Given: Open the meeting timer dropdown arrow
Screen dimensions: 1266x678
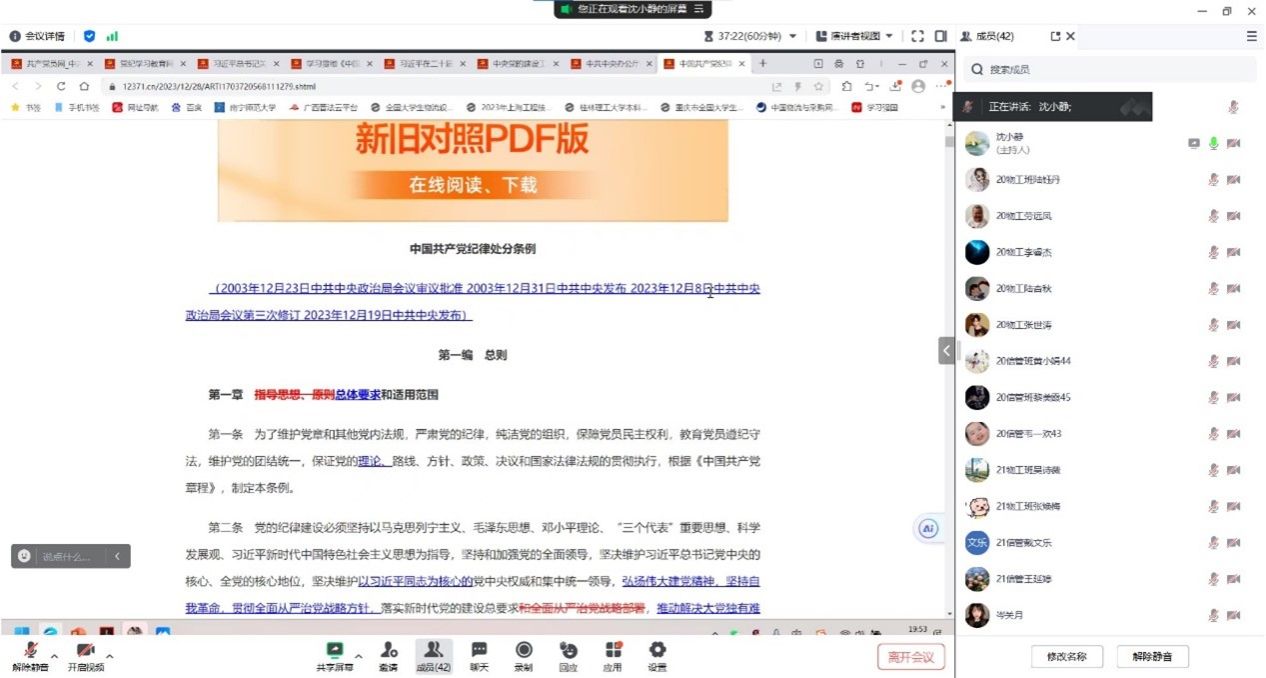Looking at the screenshot, I should (x=793, y=35).
